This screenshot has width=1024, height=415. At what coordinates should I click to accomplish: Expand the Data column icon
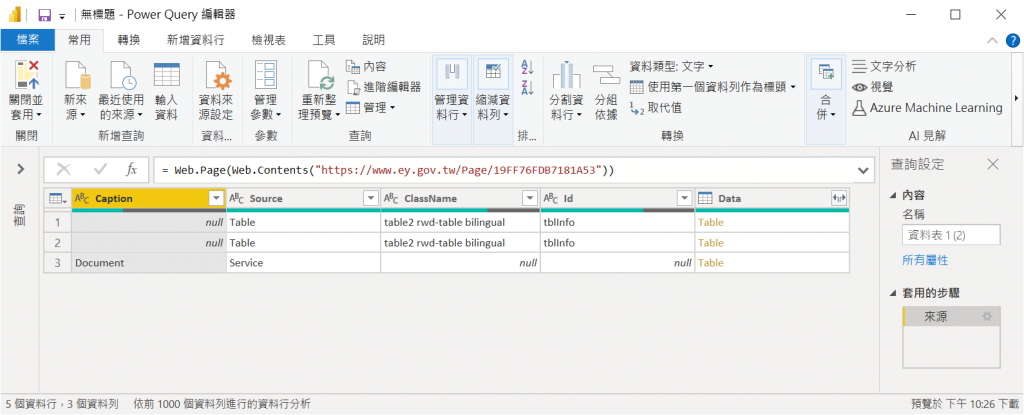click(838, 199)
